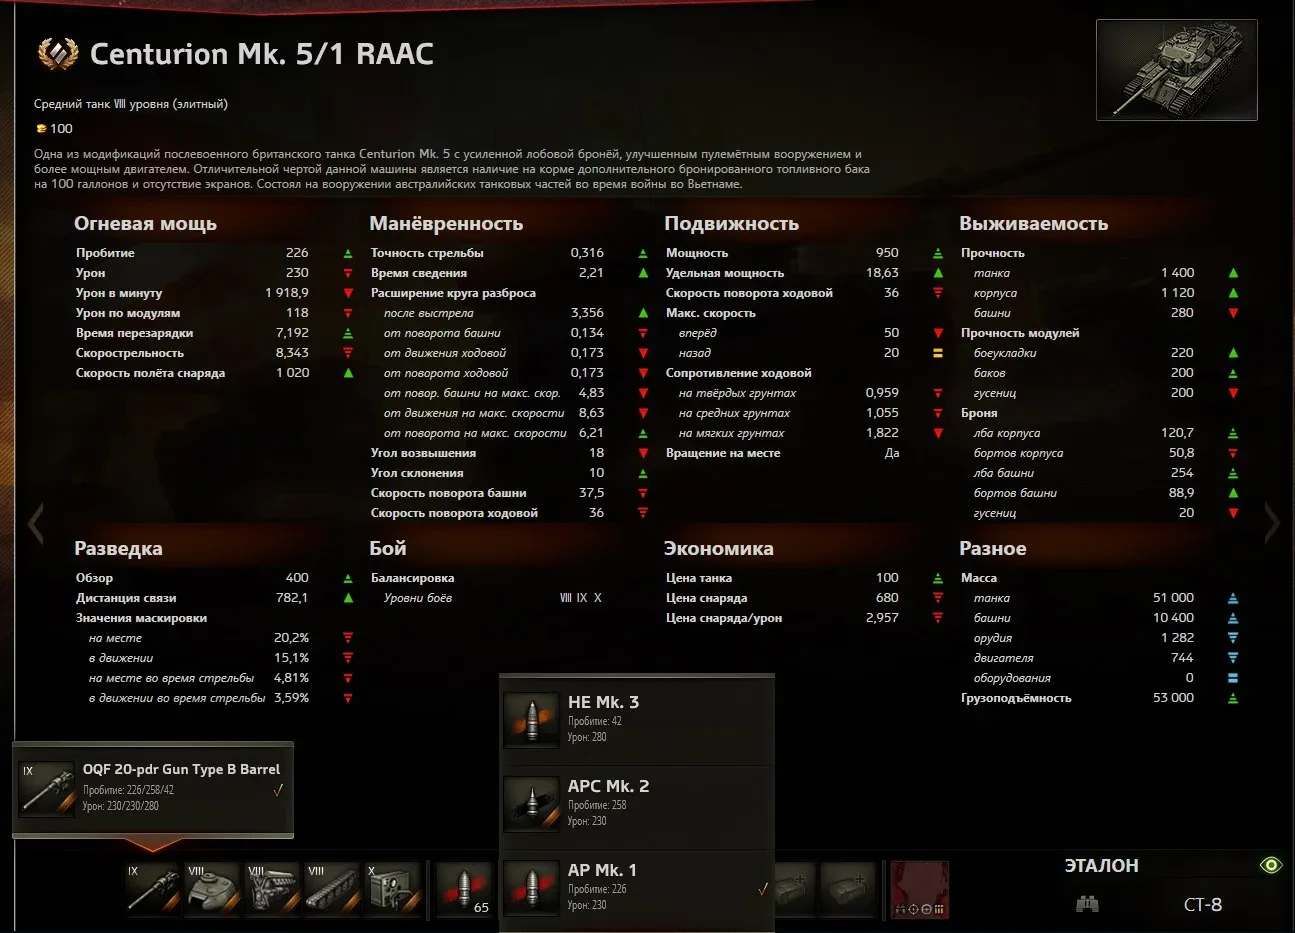Click the binoculars icon beside СТ-8

tap(1088, 904)
